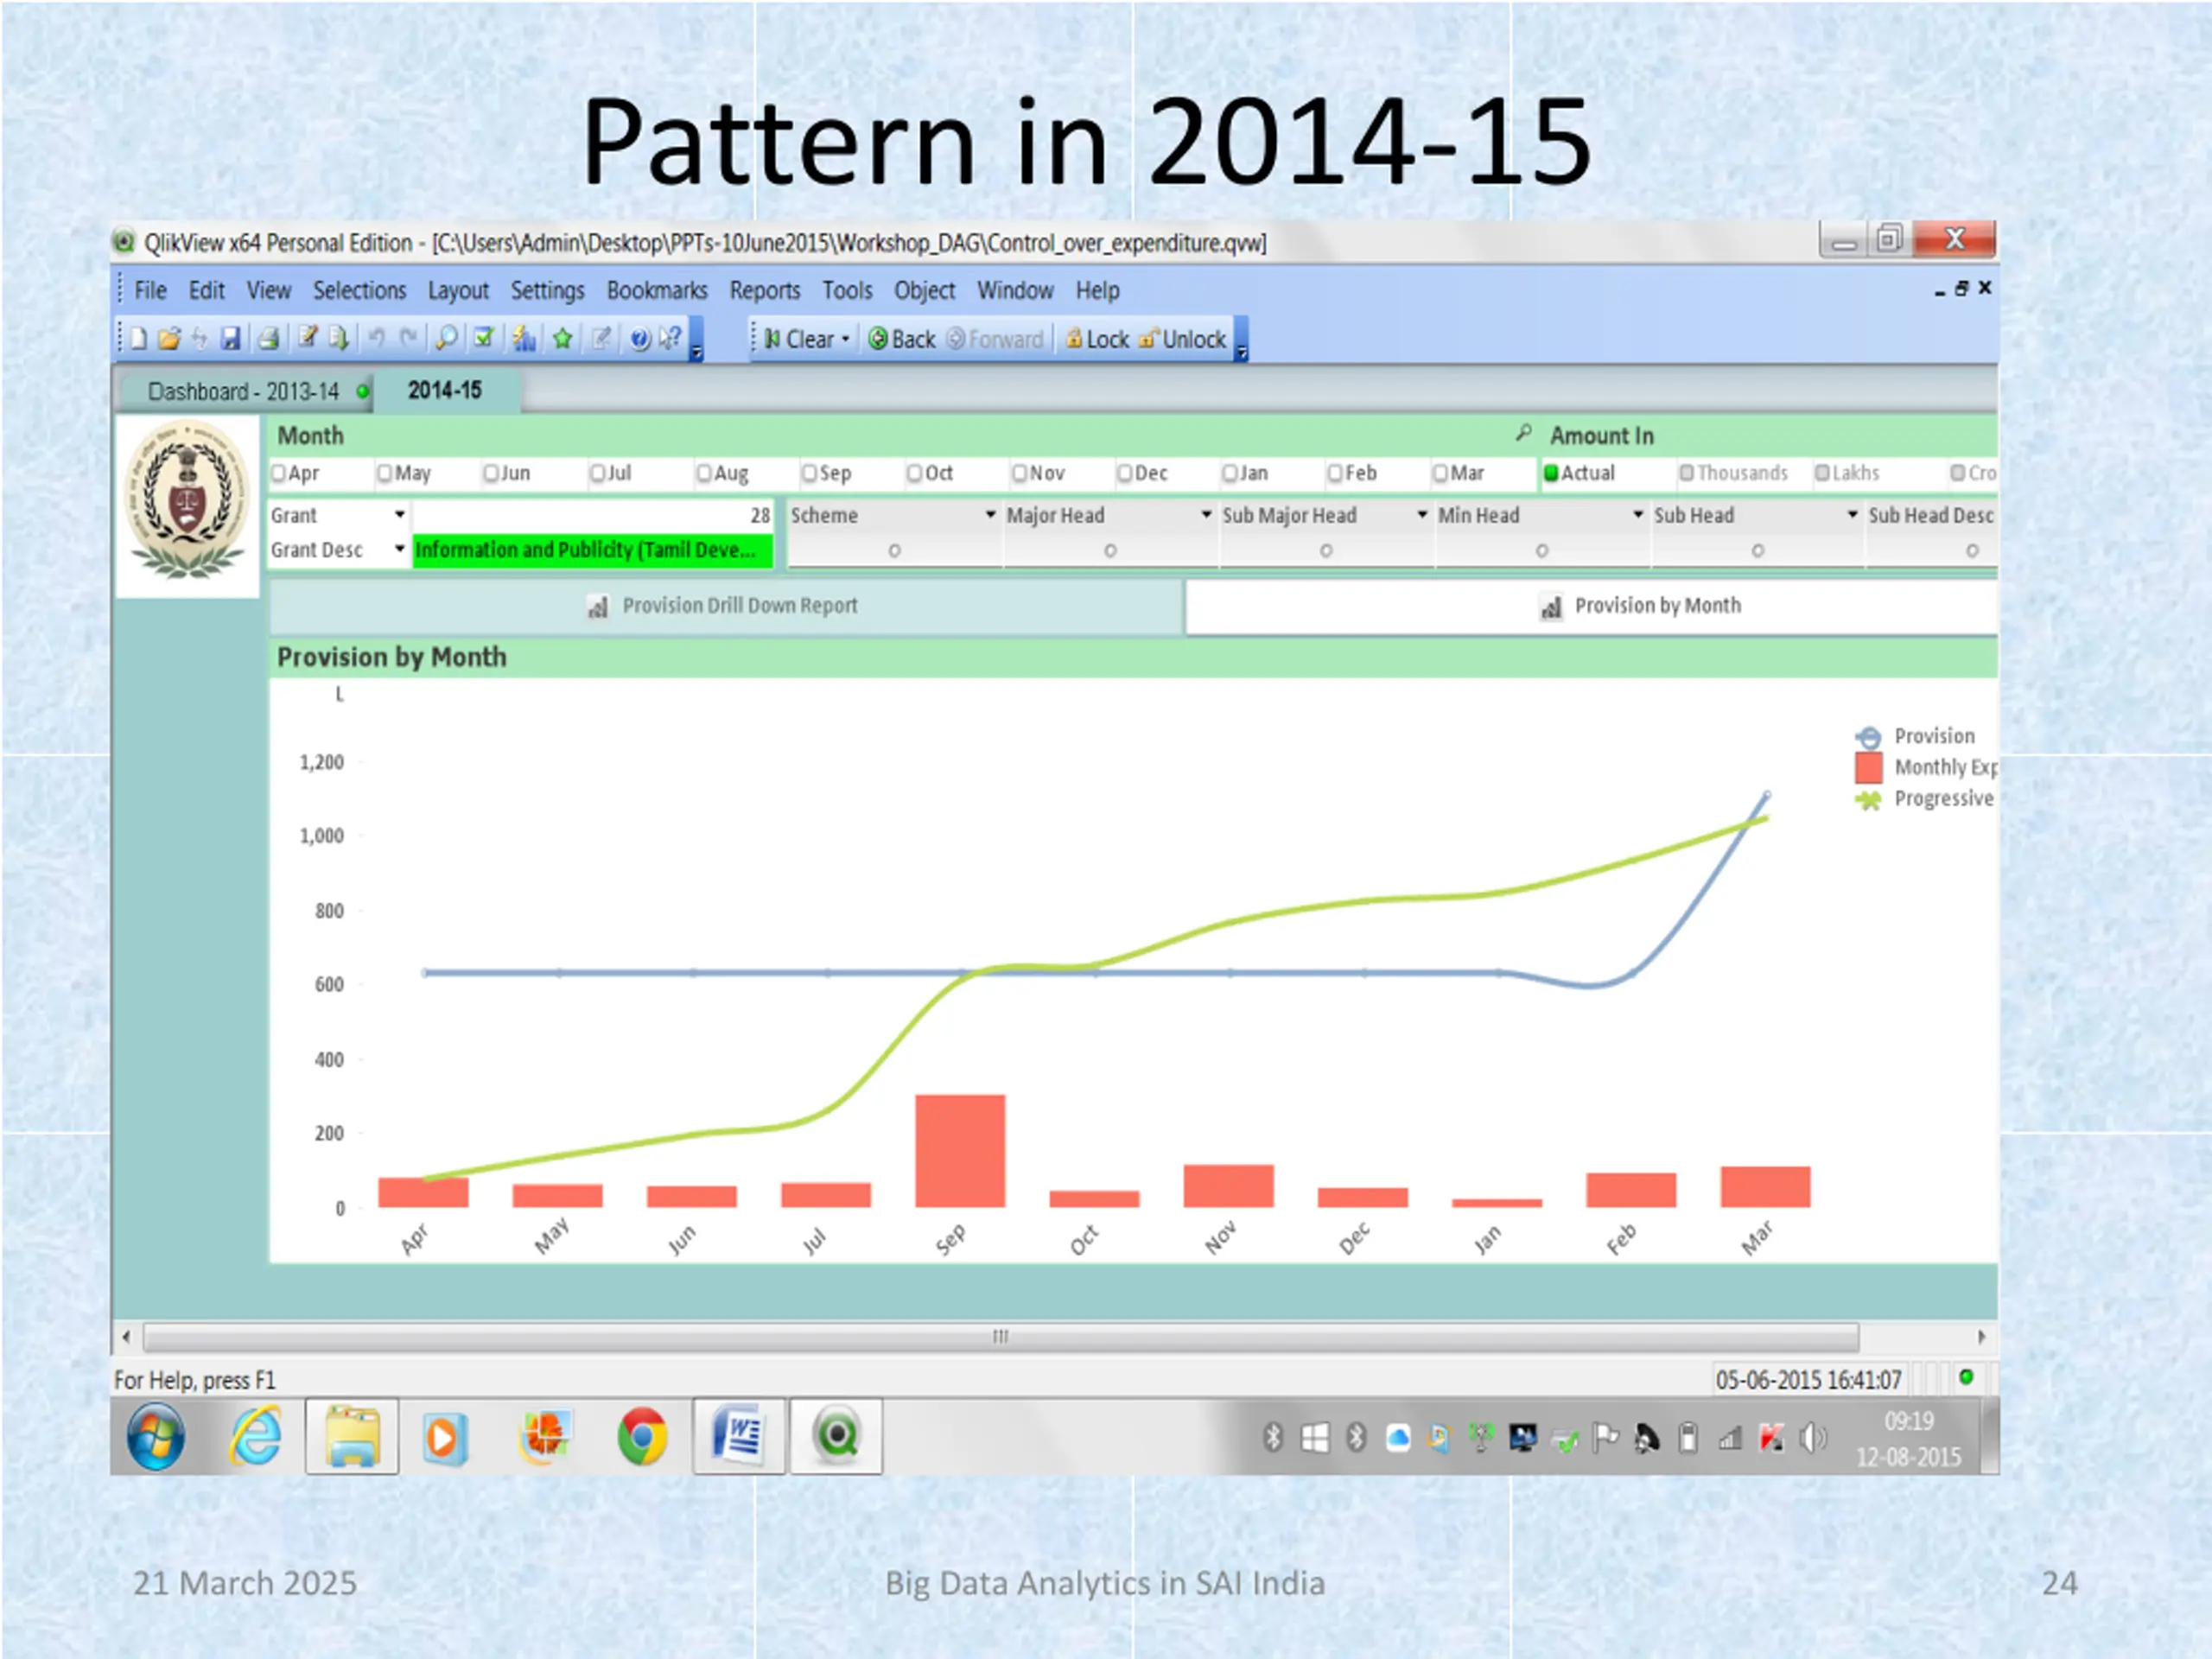Screen dimensions: 2212x1659
Task: Toggle the Thousands amount option
Action: [x=1687, y=473]
